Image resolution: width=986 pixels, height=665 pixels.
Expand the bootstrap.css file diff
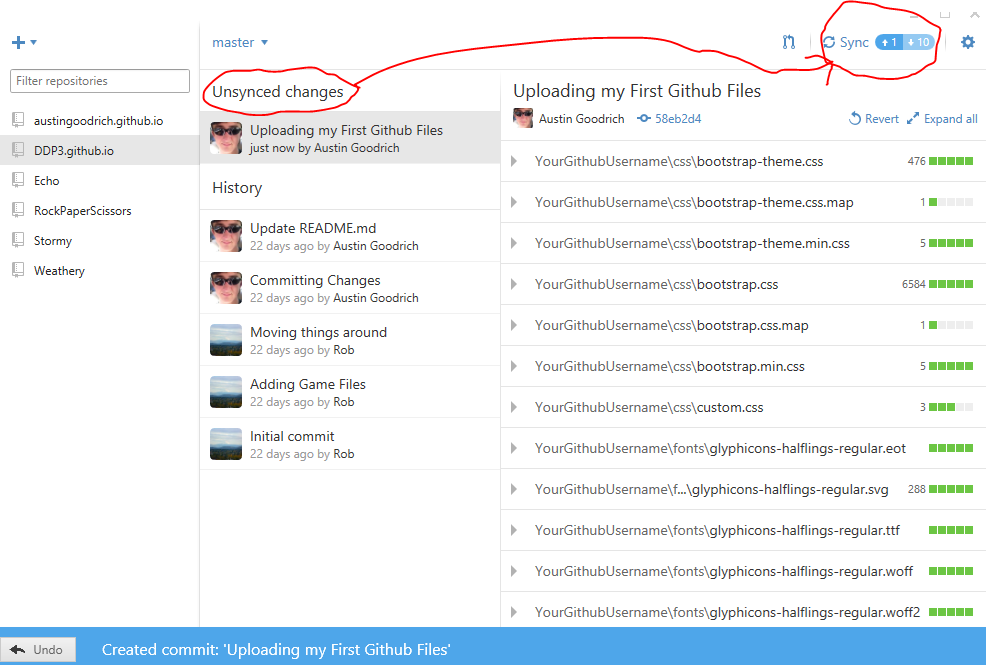click(514, 284)
